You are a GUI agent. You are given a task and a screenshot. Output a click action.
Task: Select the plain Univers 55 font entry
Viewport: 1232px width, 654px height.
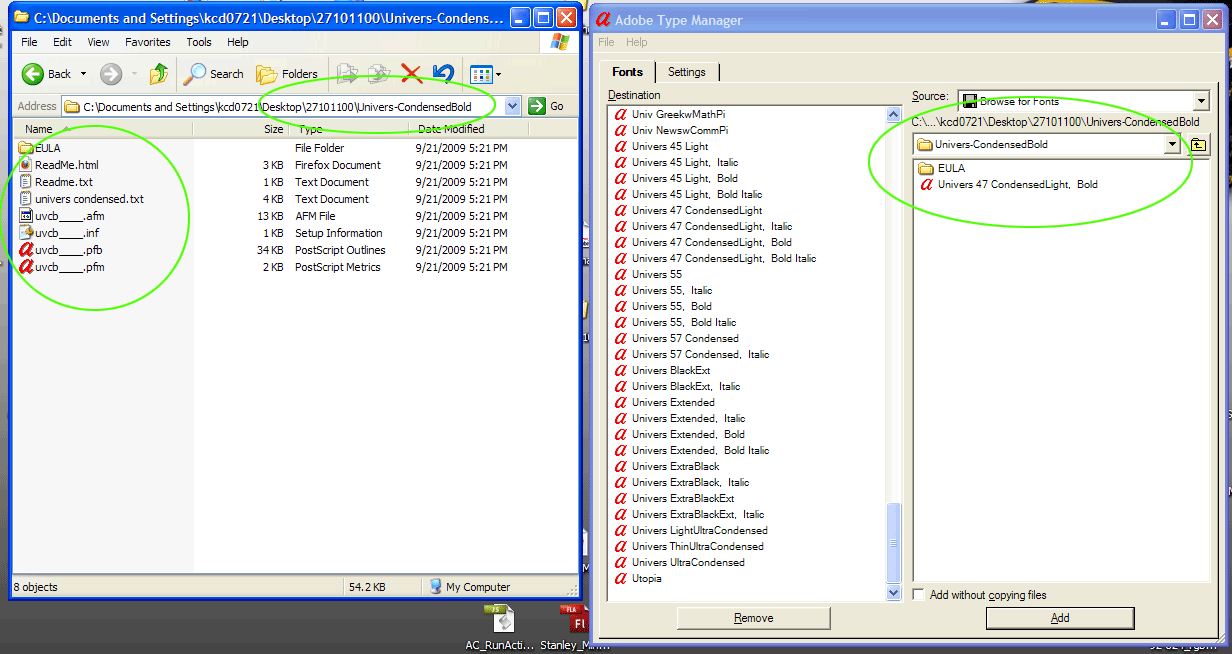[648, 274]
